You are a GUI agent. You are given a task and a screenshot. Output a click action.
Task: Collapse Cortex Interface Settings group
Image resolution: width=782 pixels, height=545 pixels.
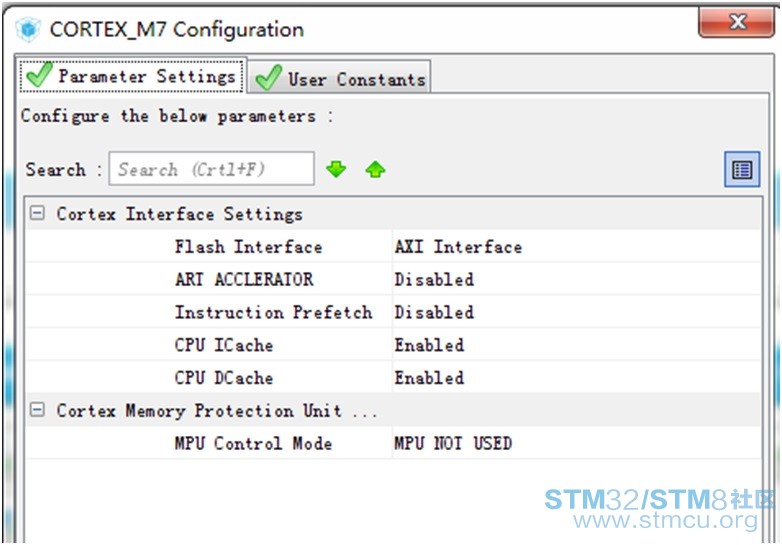[x=36, y=213]
